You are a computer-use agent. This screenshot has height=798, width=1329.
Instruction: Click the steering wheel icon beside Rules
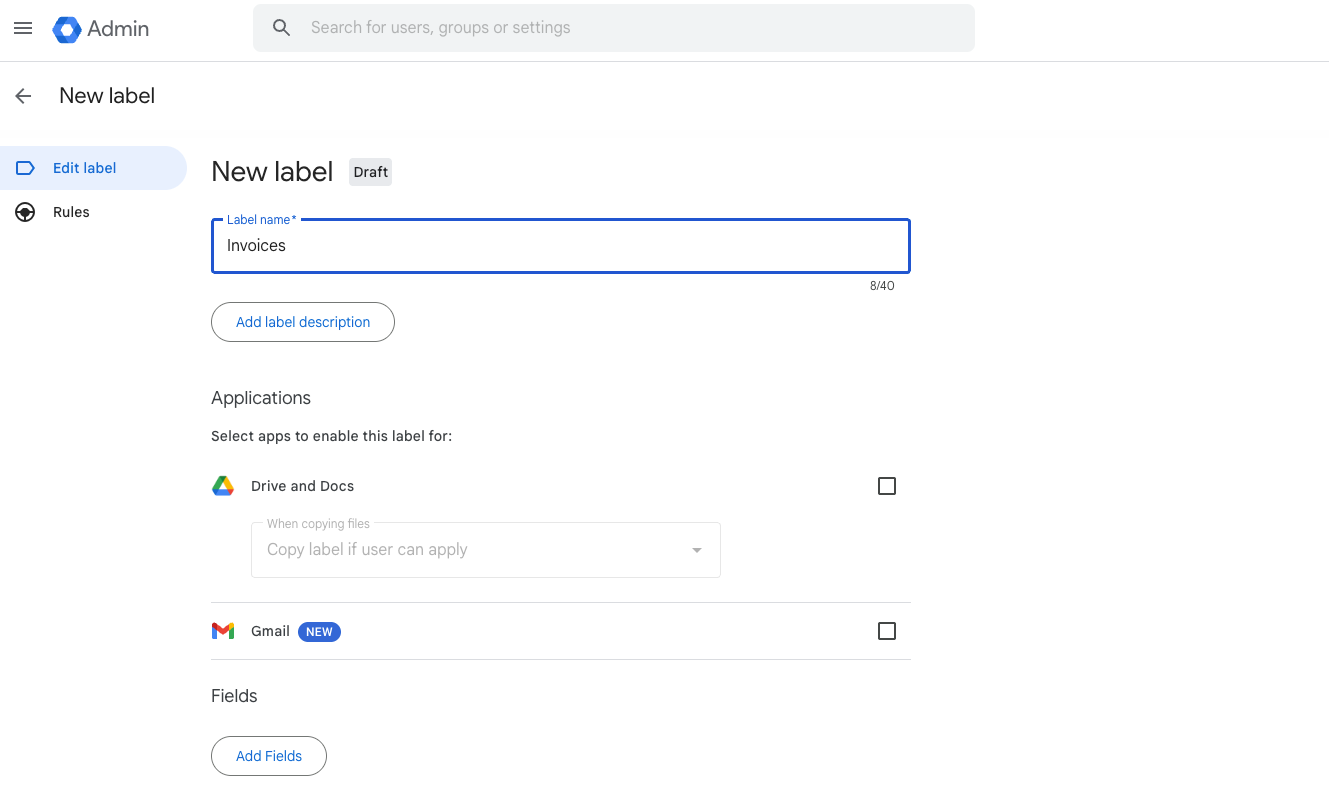[x=24, y=212]
